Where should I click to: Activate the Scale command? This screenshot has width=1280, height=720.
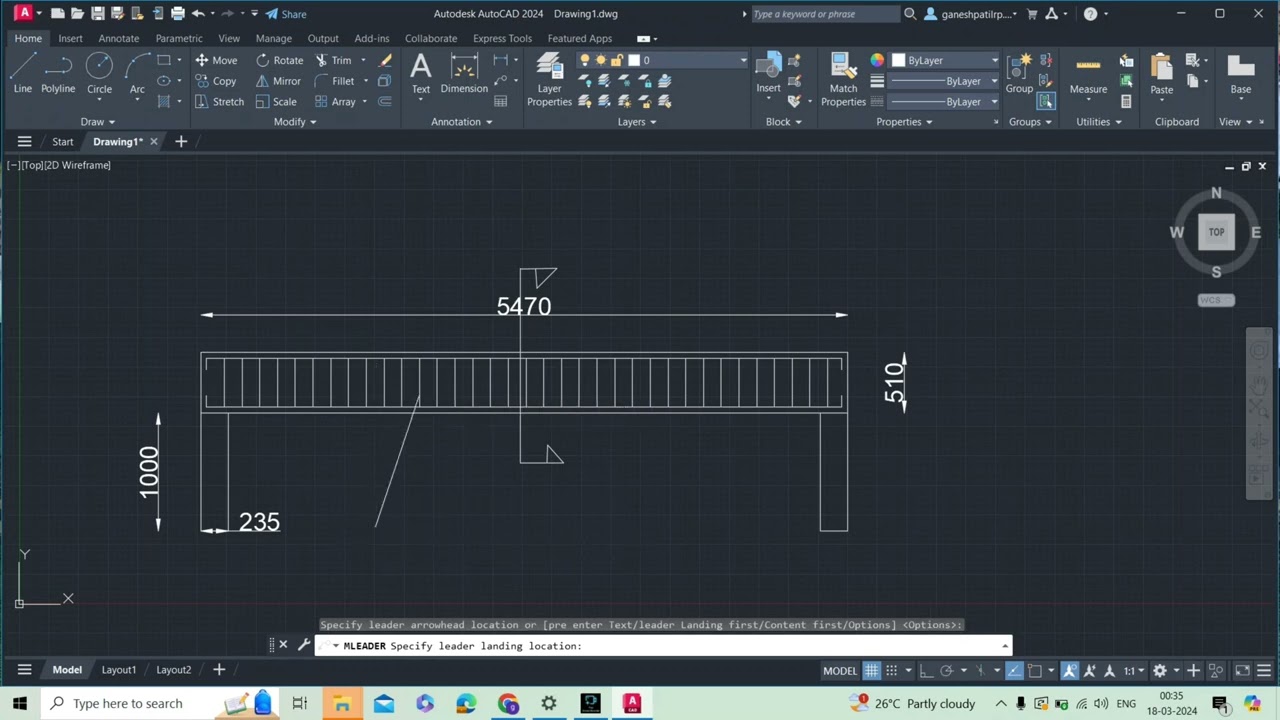point(276,102)
